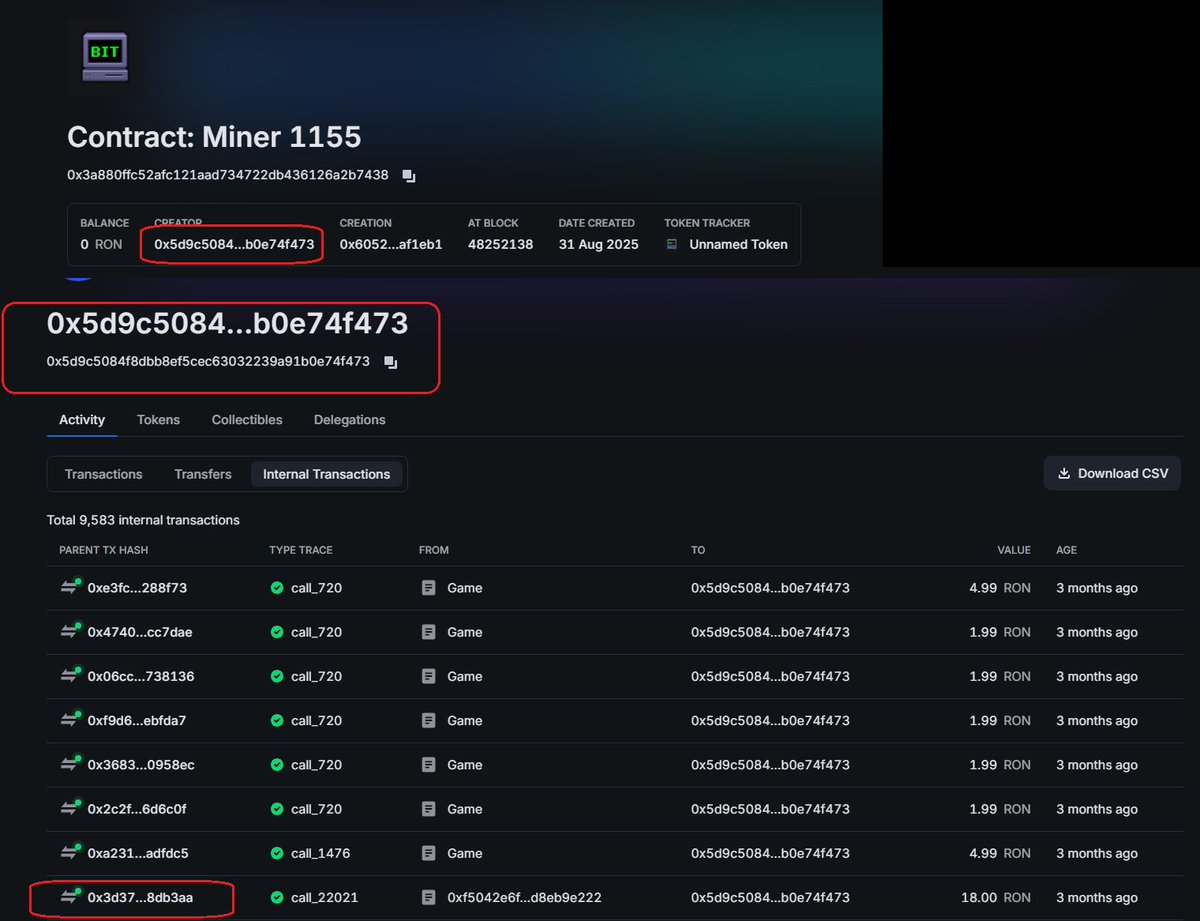The width and height of the screenshot is (1200, 921).
Task: Click transfer icon beside 0x4740...cc7dae
Action: (69, 632)
